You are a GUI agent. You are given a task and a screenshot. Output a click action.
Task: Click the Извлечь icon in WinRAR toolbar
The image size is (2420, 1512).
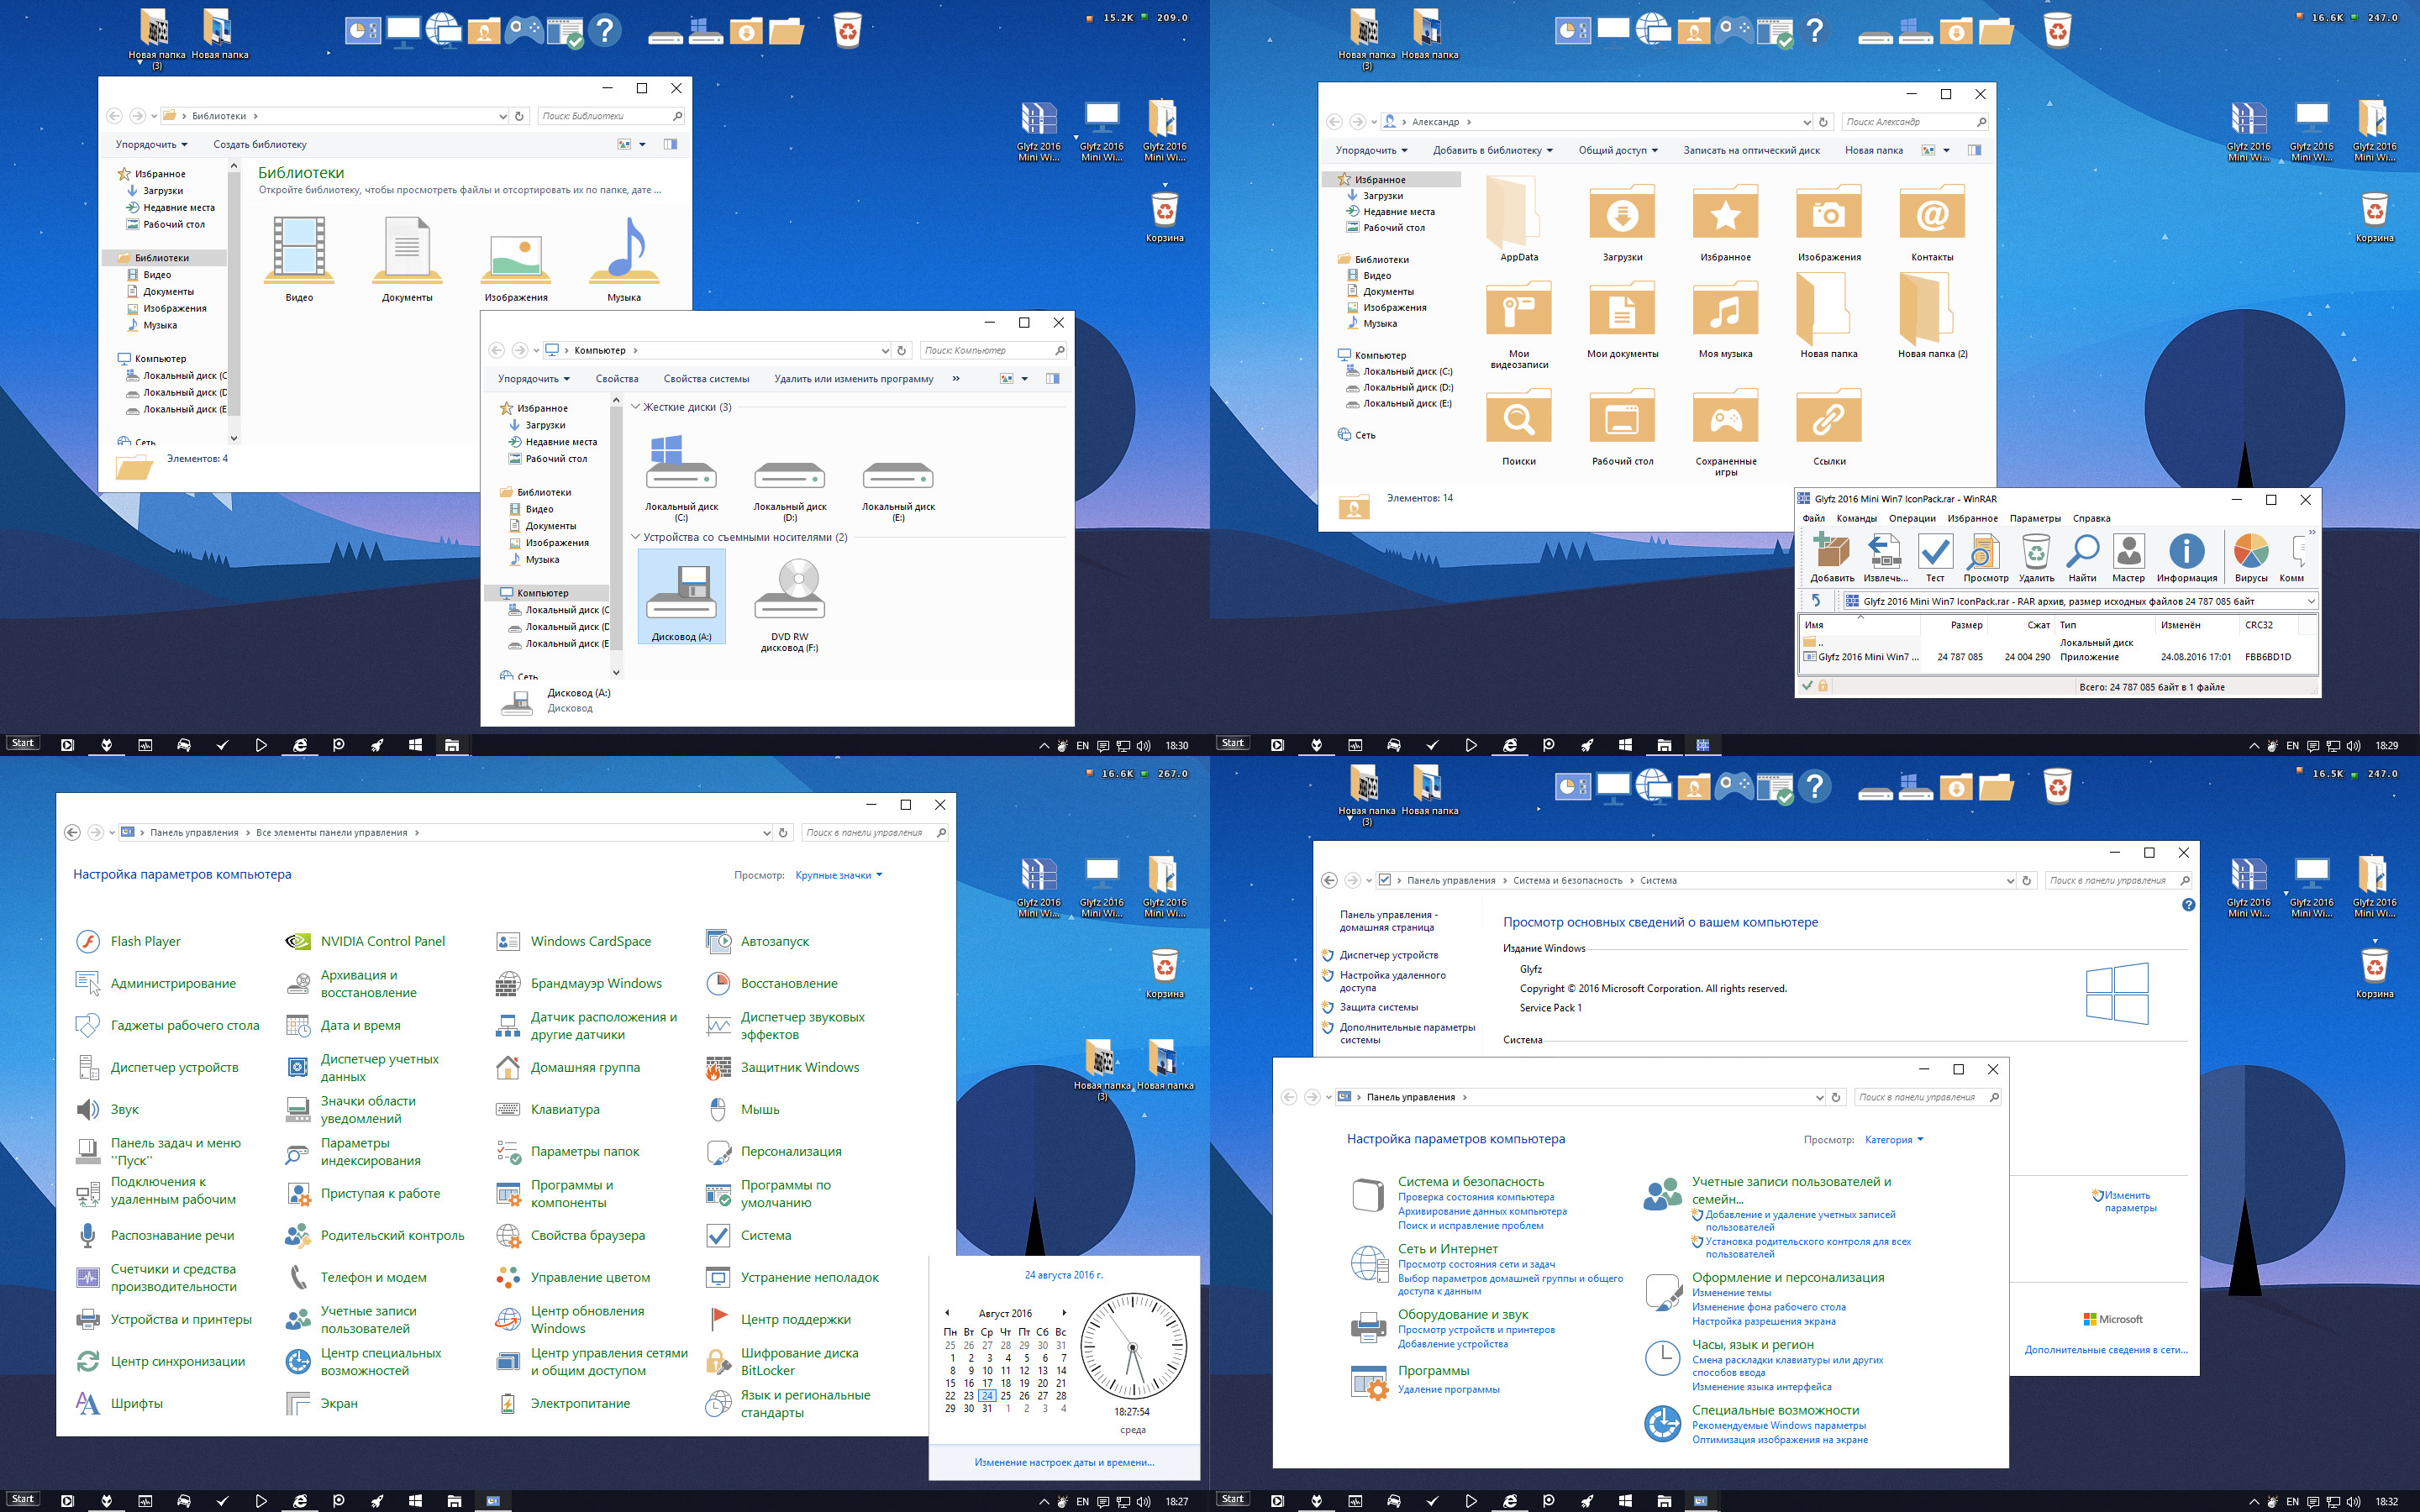(1885, 557)
